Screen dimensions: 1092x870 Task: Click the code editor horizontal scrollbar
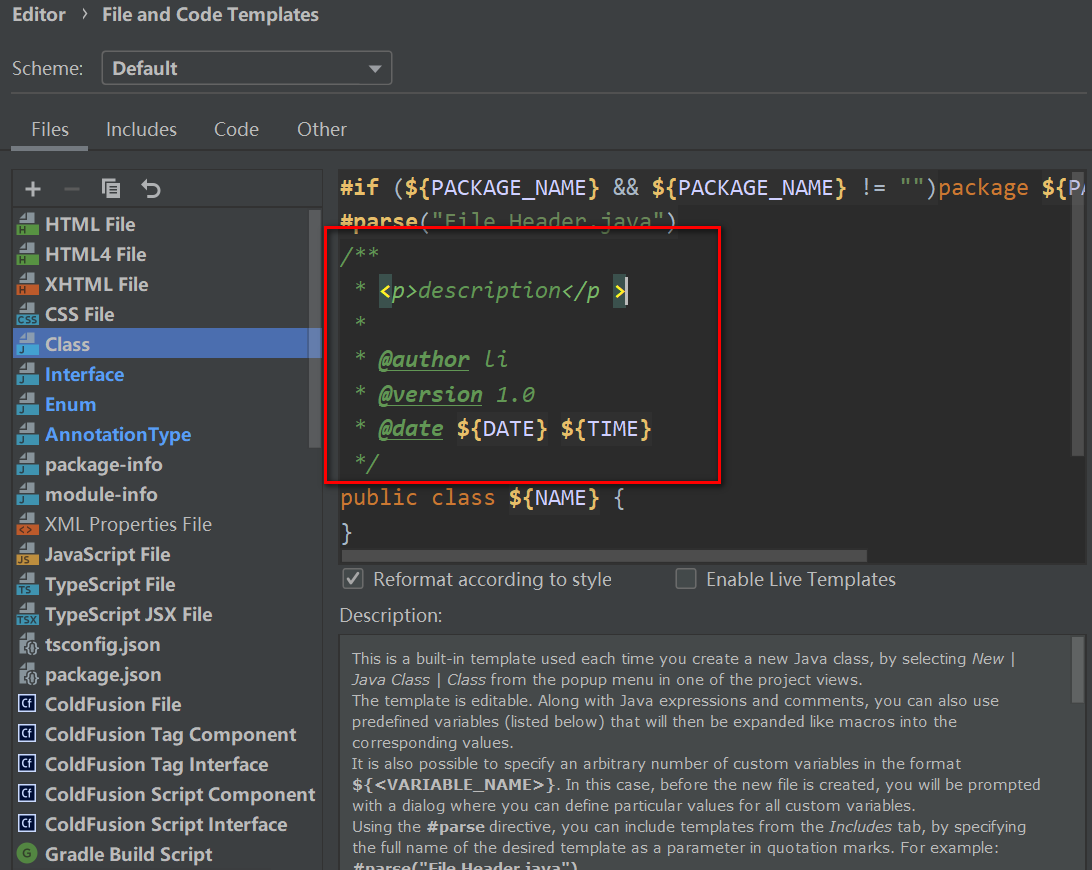tap(604, 556)
